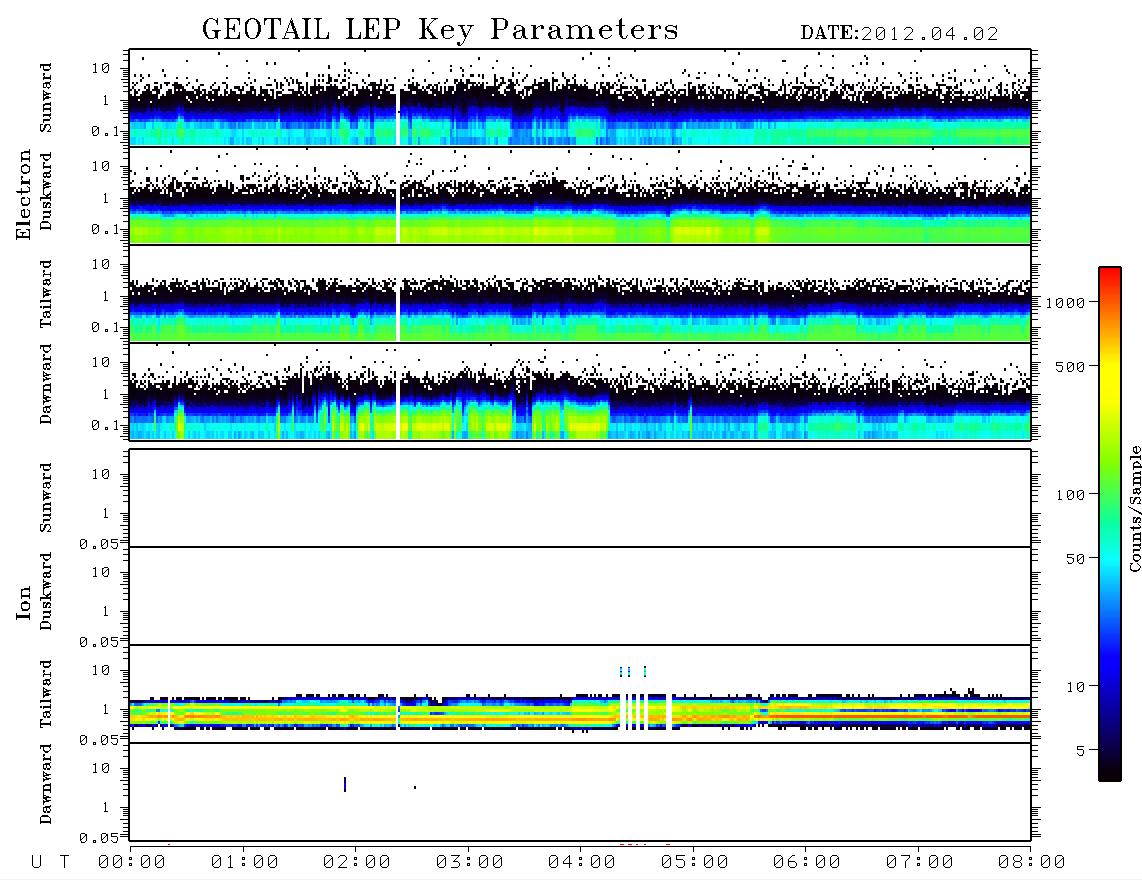Click the Electron Sunward spectrogram panel

tap(580, 98)
